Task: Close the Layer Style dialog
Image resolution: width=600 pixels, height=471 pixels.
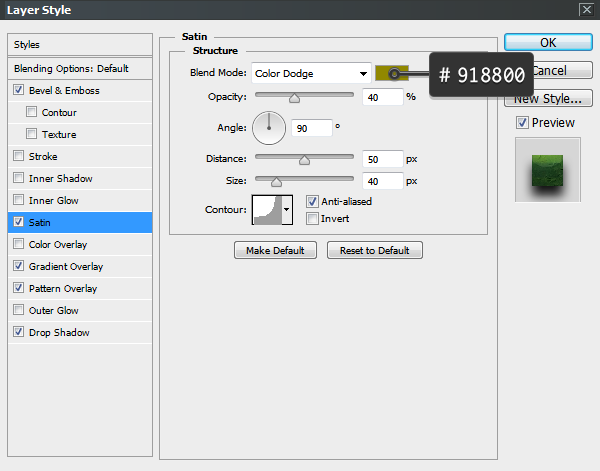Action: 585,10
